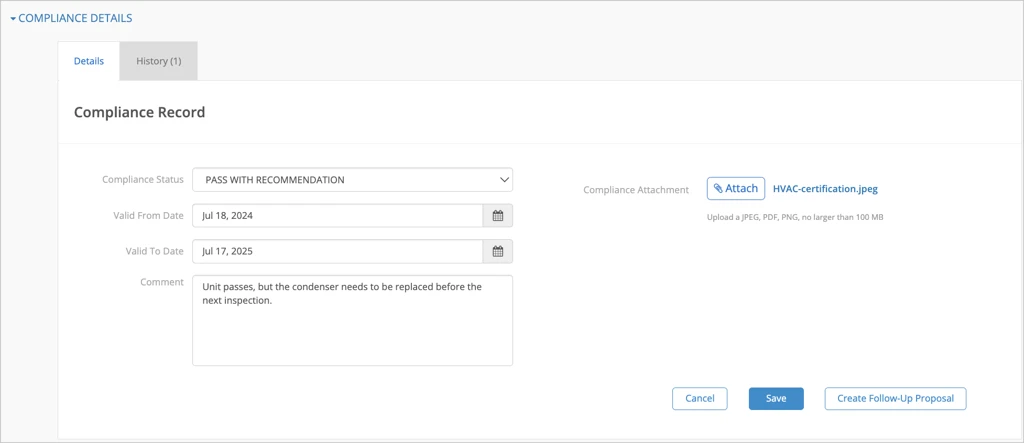Click the Compliance Record heading
Screen dimensions: 1024x443
(x=139, y=112)
